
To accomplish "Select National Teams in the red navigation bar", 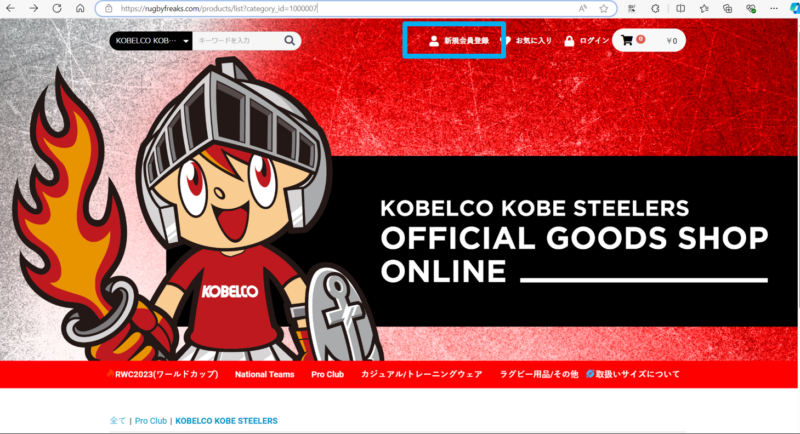I will [264, 374].
